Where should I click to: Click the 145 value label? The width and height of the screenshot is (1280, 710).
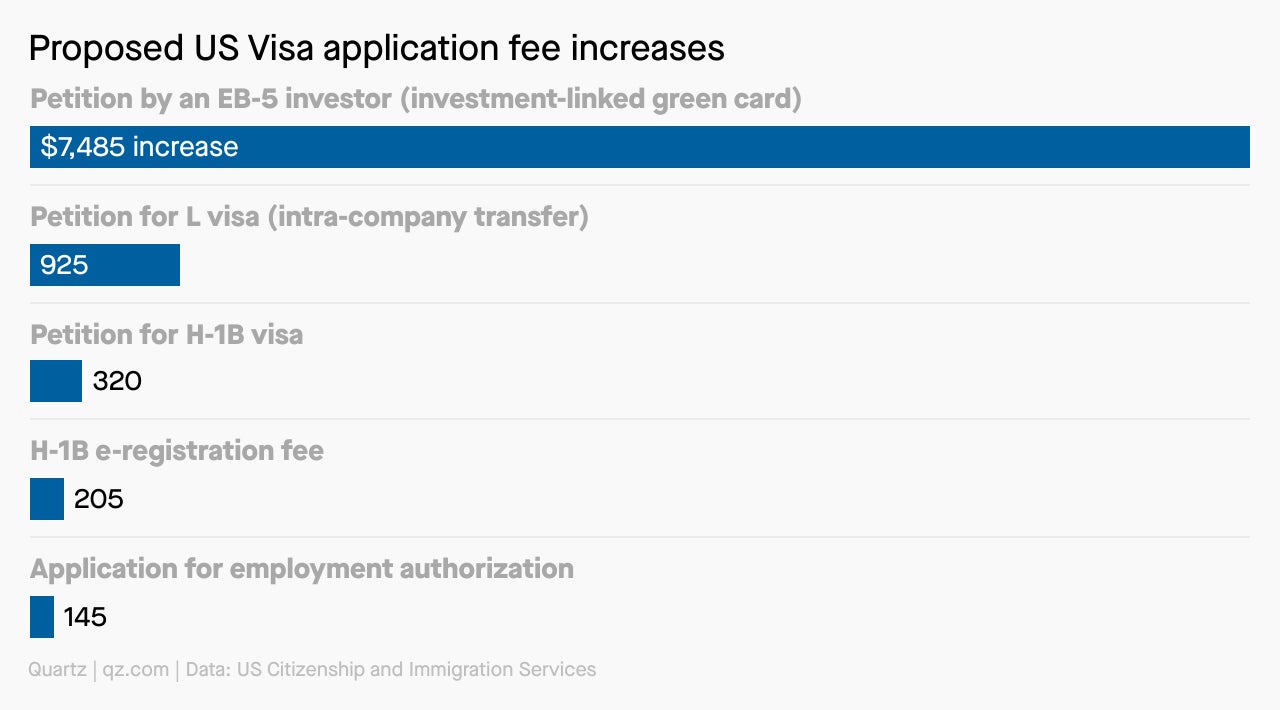click(85, 617)
